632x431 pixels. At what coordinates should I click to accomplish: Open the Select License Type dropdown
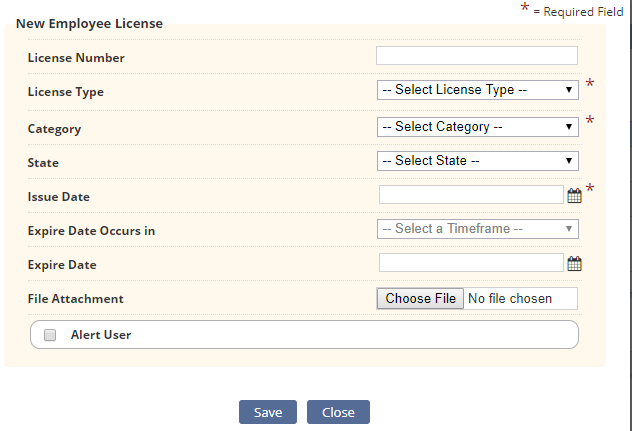478,90
